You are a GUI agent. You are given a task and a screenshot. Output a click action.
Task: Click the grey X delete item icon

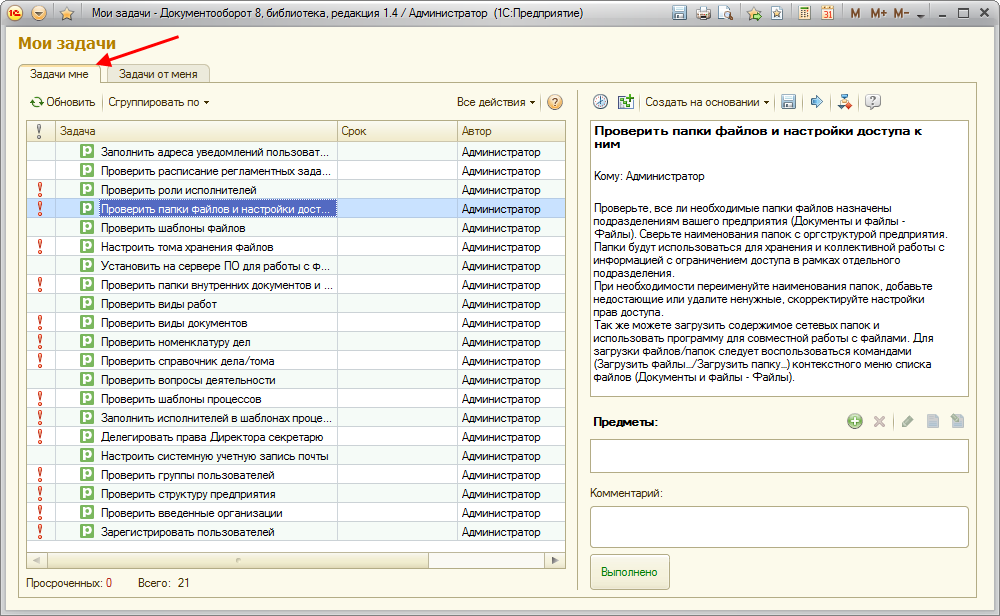click(x=879, y=421)
